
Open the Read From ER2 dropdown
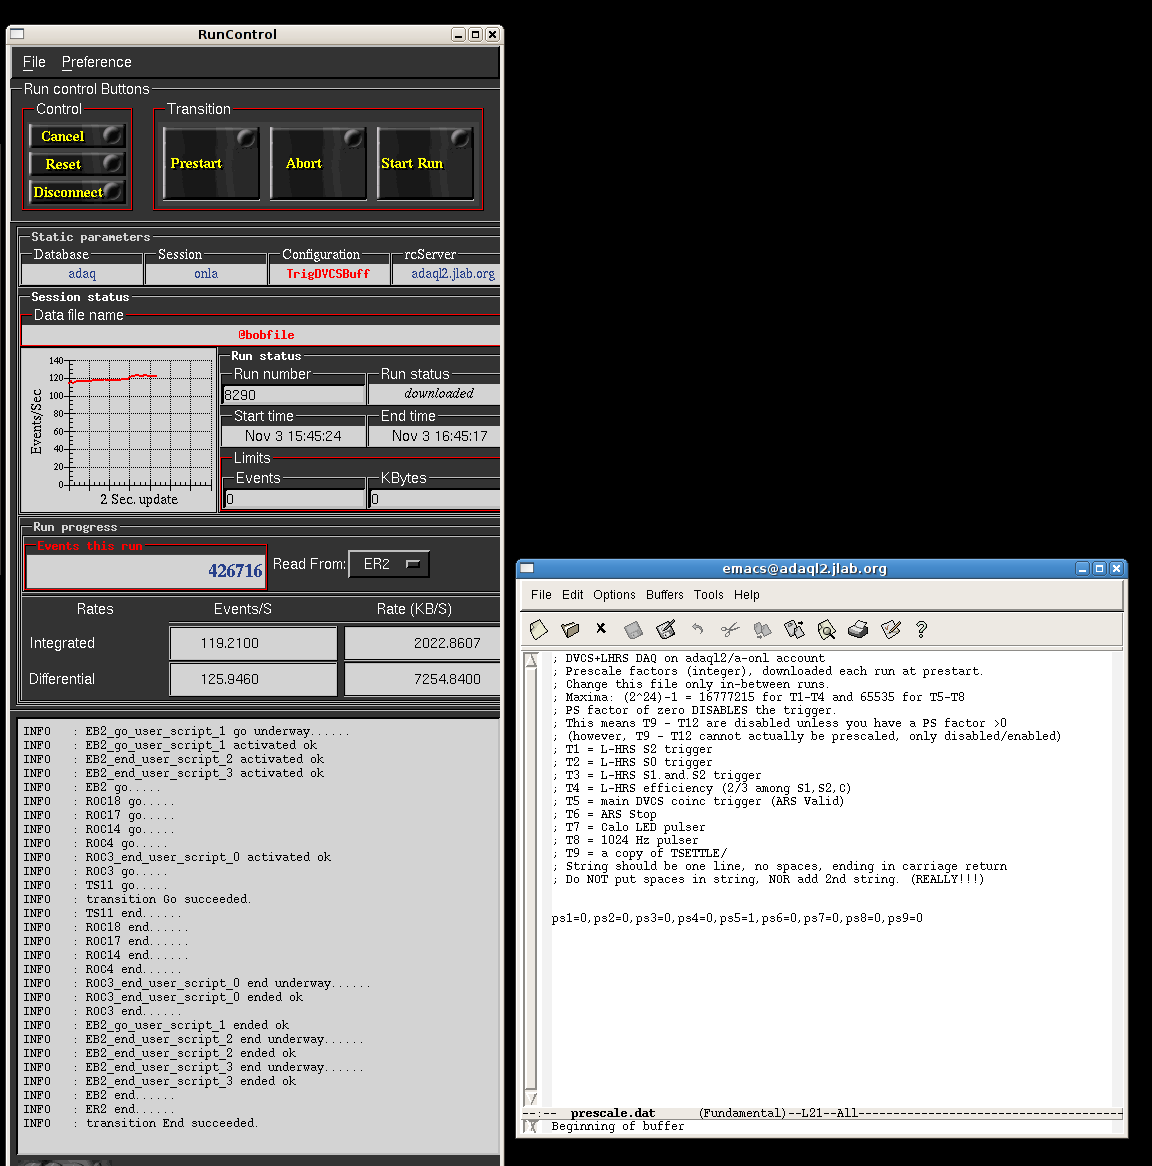click(x=389, y=564)
